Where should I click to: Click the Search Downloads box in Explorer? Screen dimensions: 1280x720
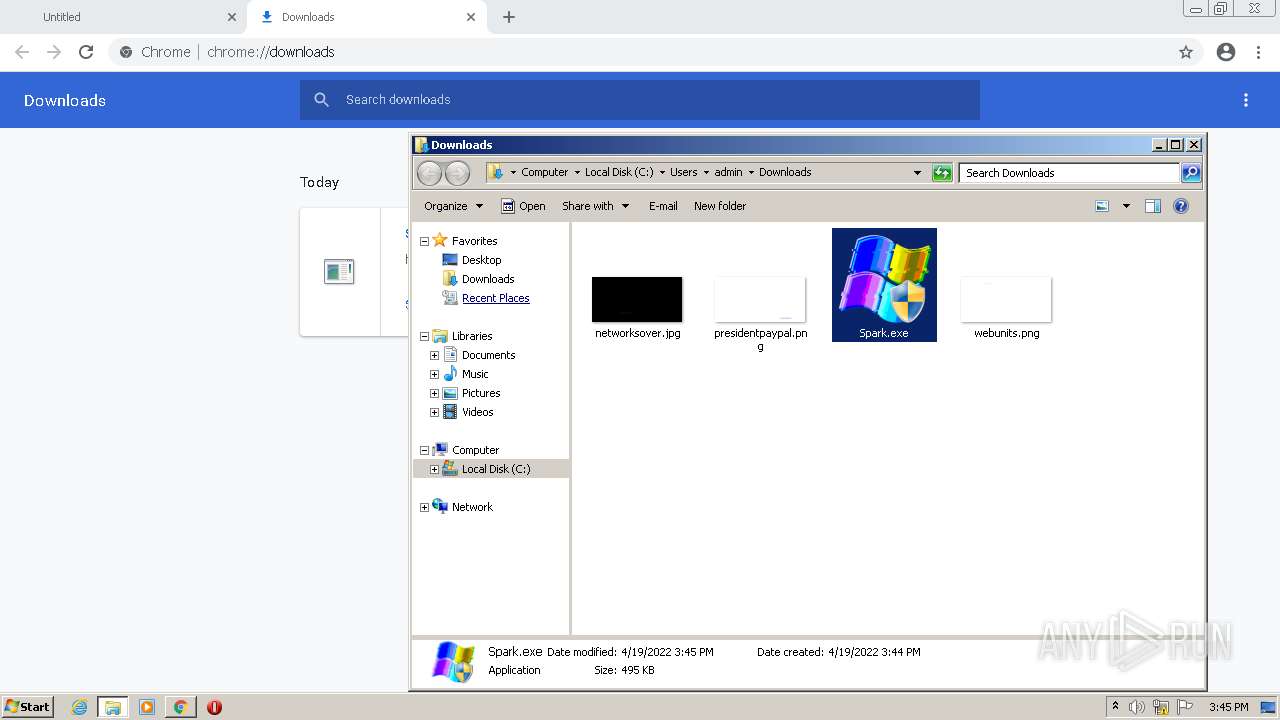click(x=1069, y=173)
